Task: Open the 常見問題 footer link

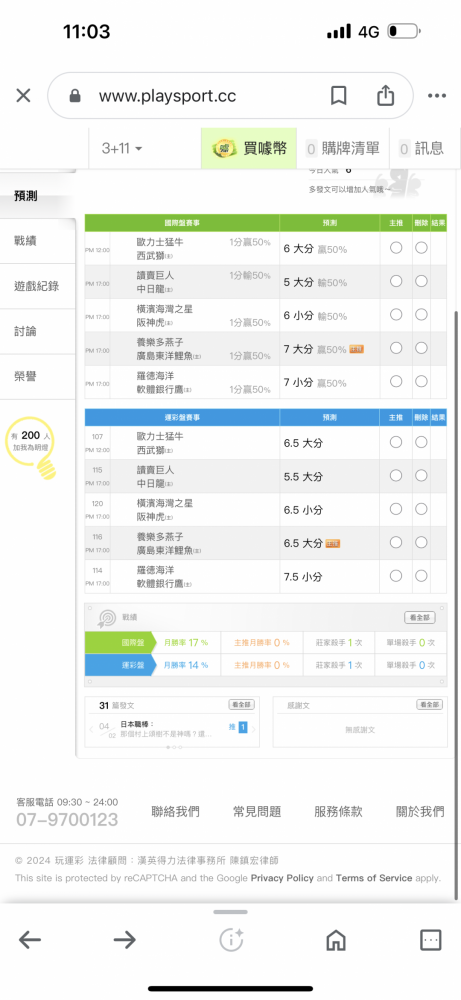Action: (257, 811)
